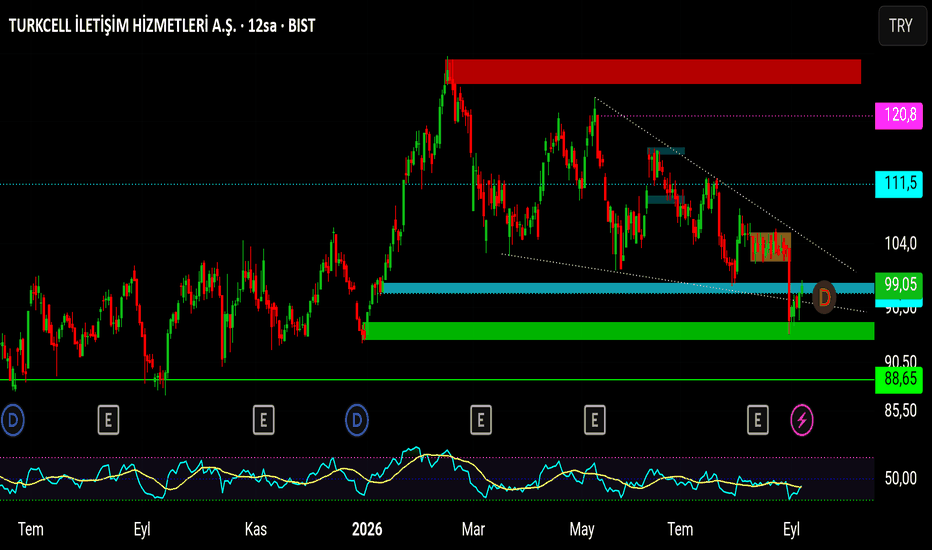Open the earnings E marker above Mar
Image resolution: width=932 pixels, height=550 pixels.
point(480,420)
